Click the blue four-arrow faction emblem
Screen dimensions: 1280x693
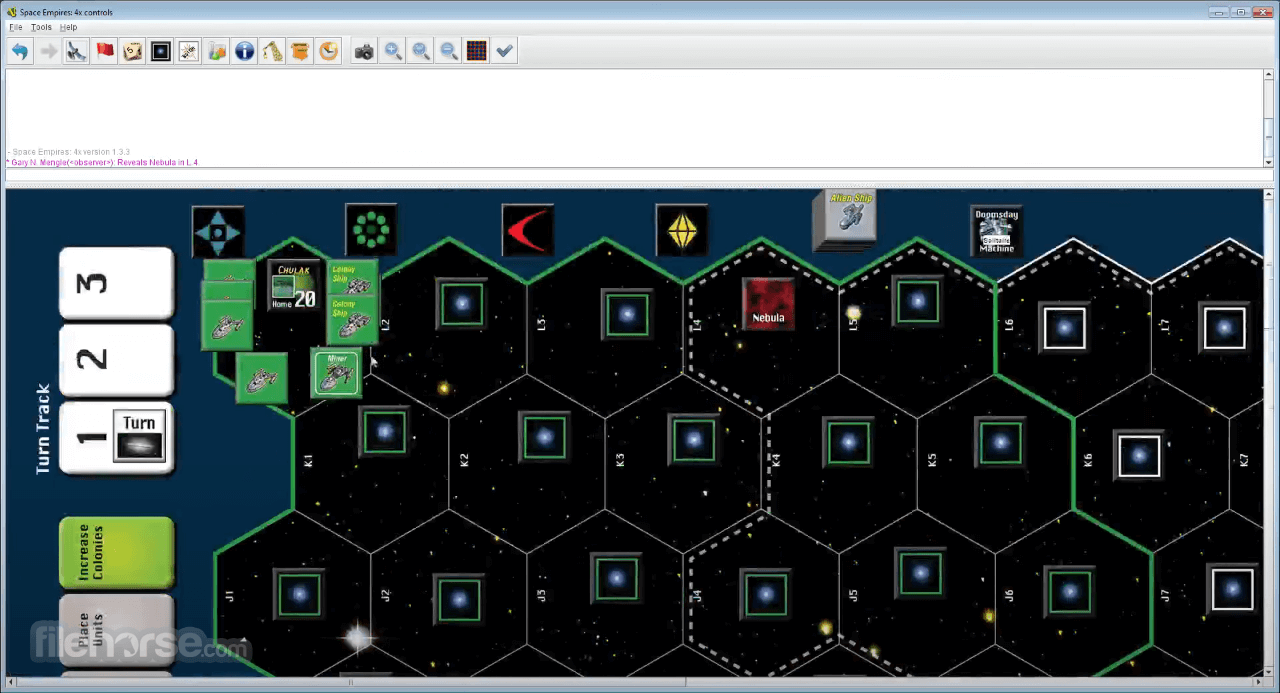point(218,232)
